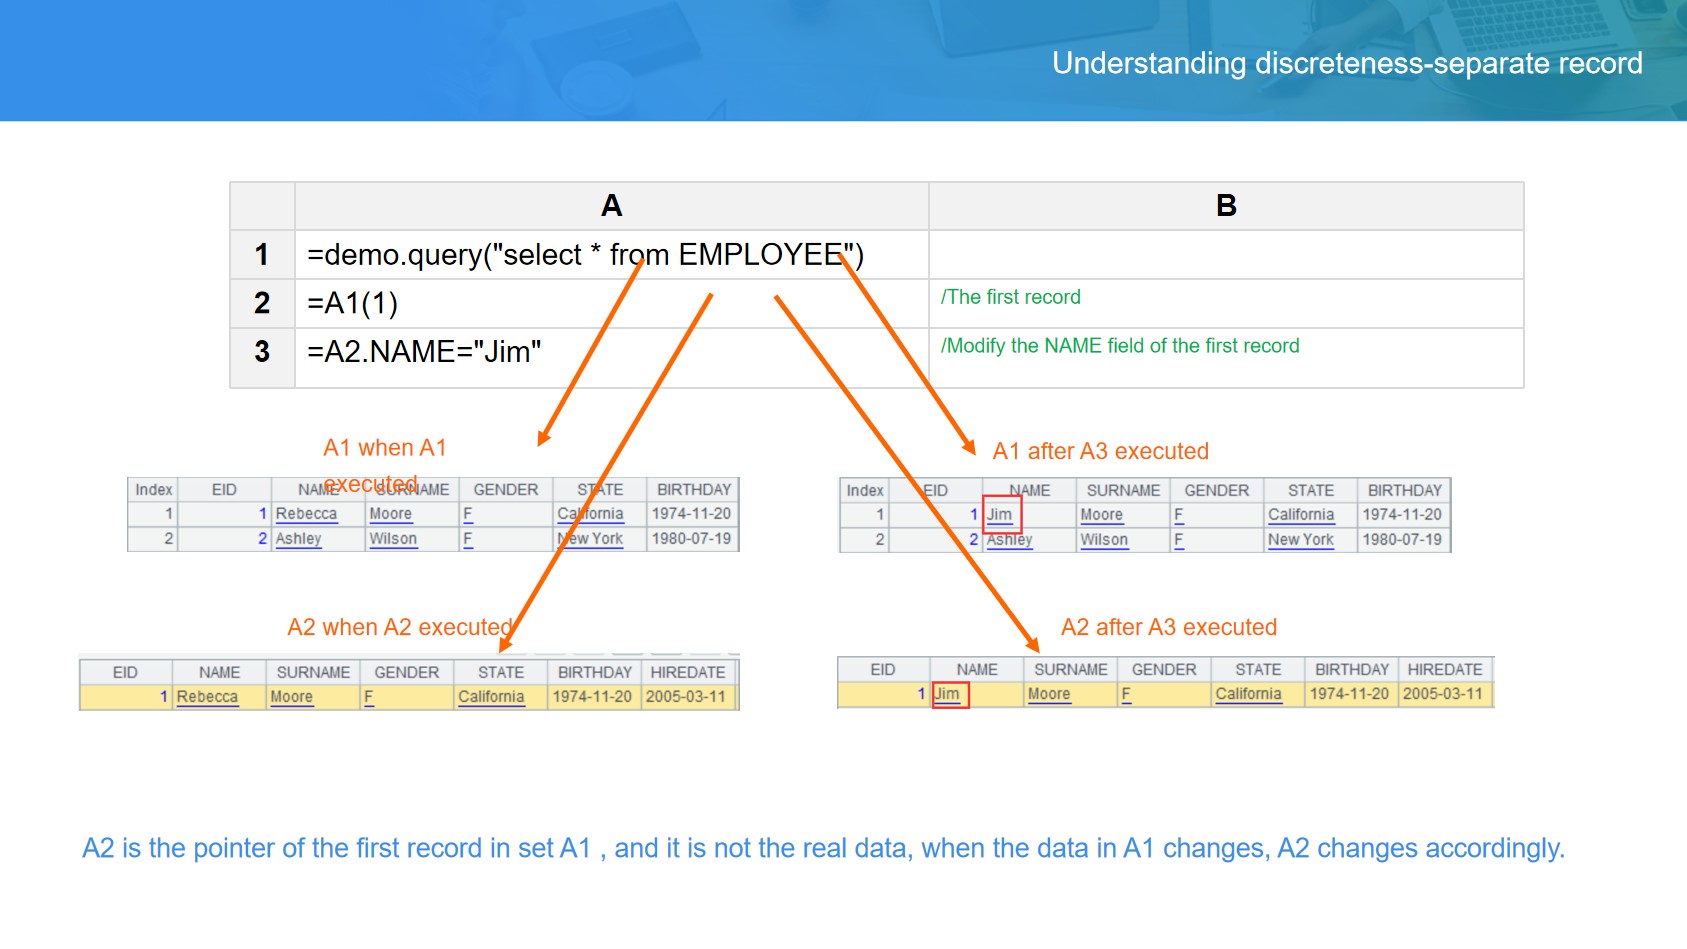
Task: Select column header B in the code grid
Action: coord(1225,206)
